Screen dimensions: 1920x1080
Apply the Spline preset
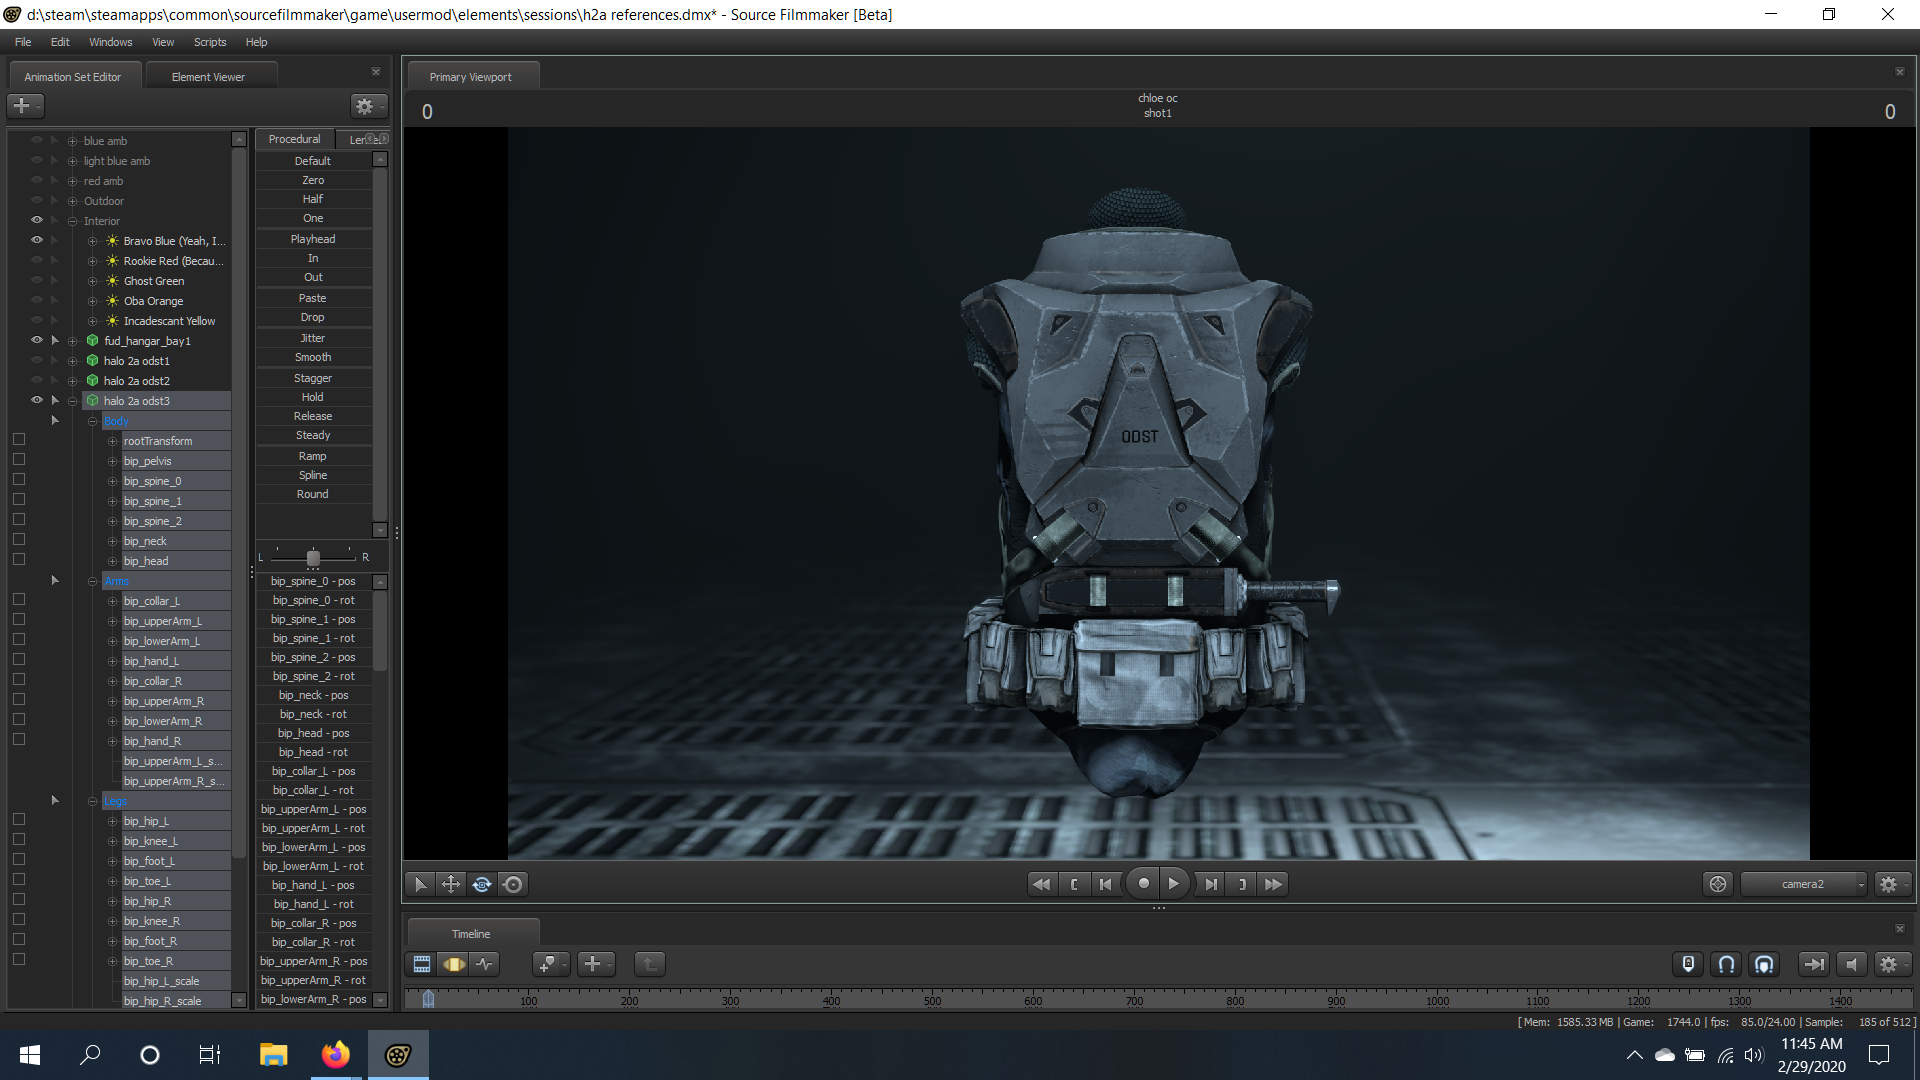[x=313, y=475]
